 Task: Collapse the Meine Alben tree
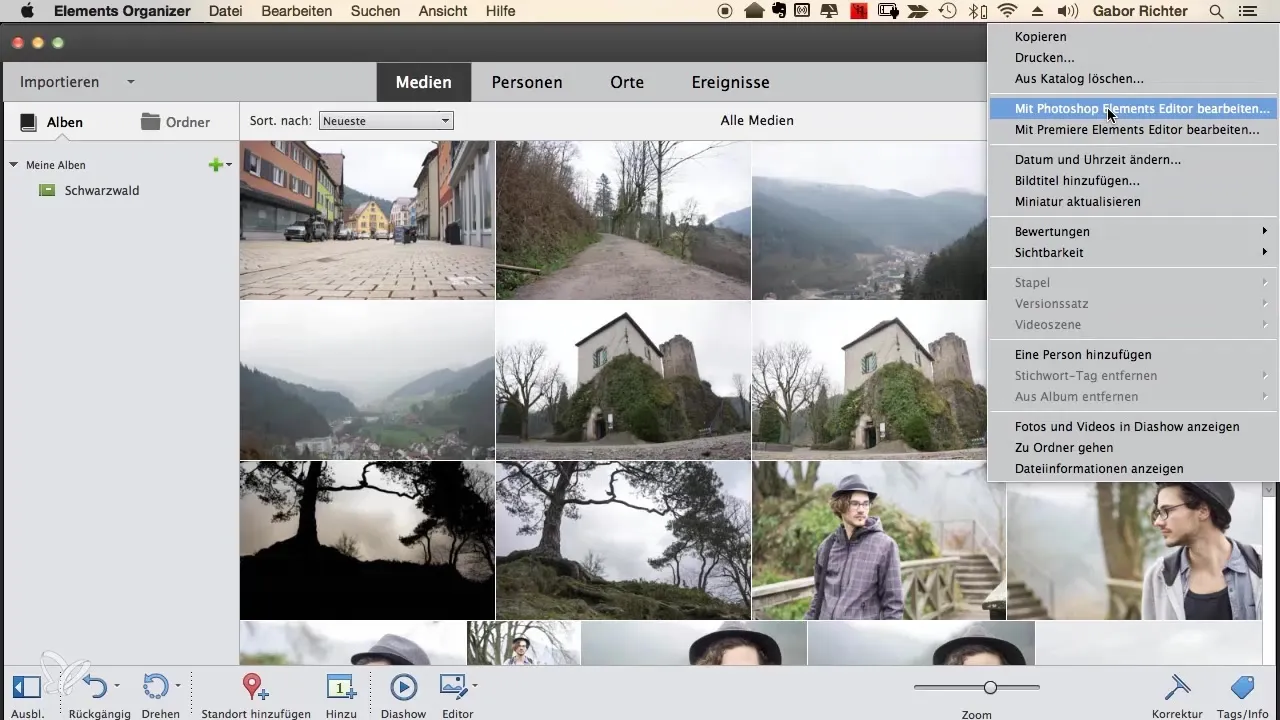(14, 165)
